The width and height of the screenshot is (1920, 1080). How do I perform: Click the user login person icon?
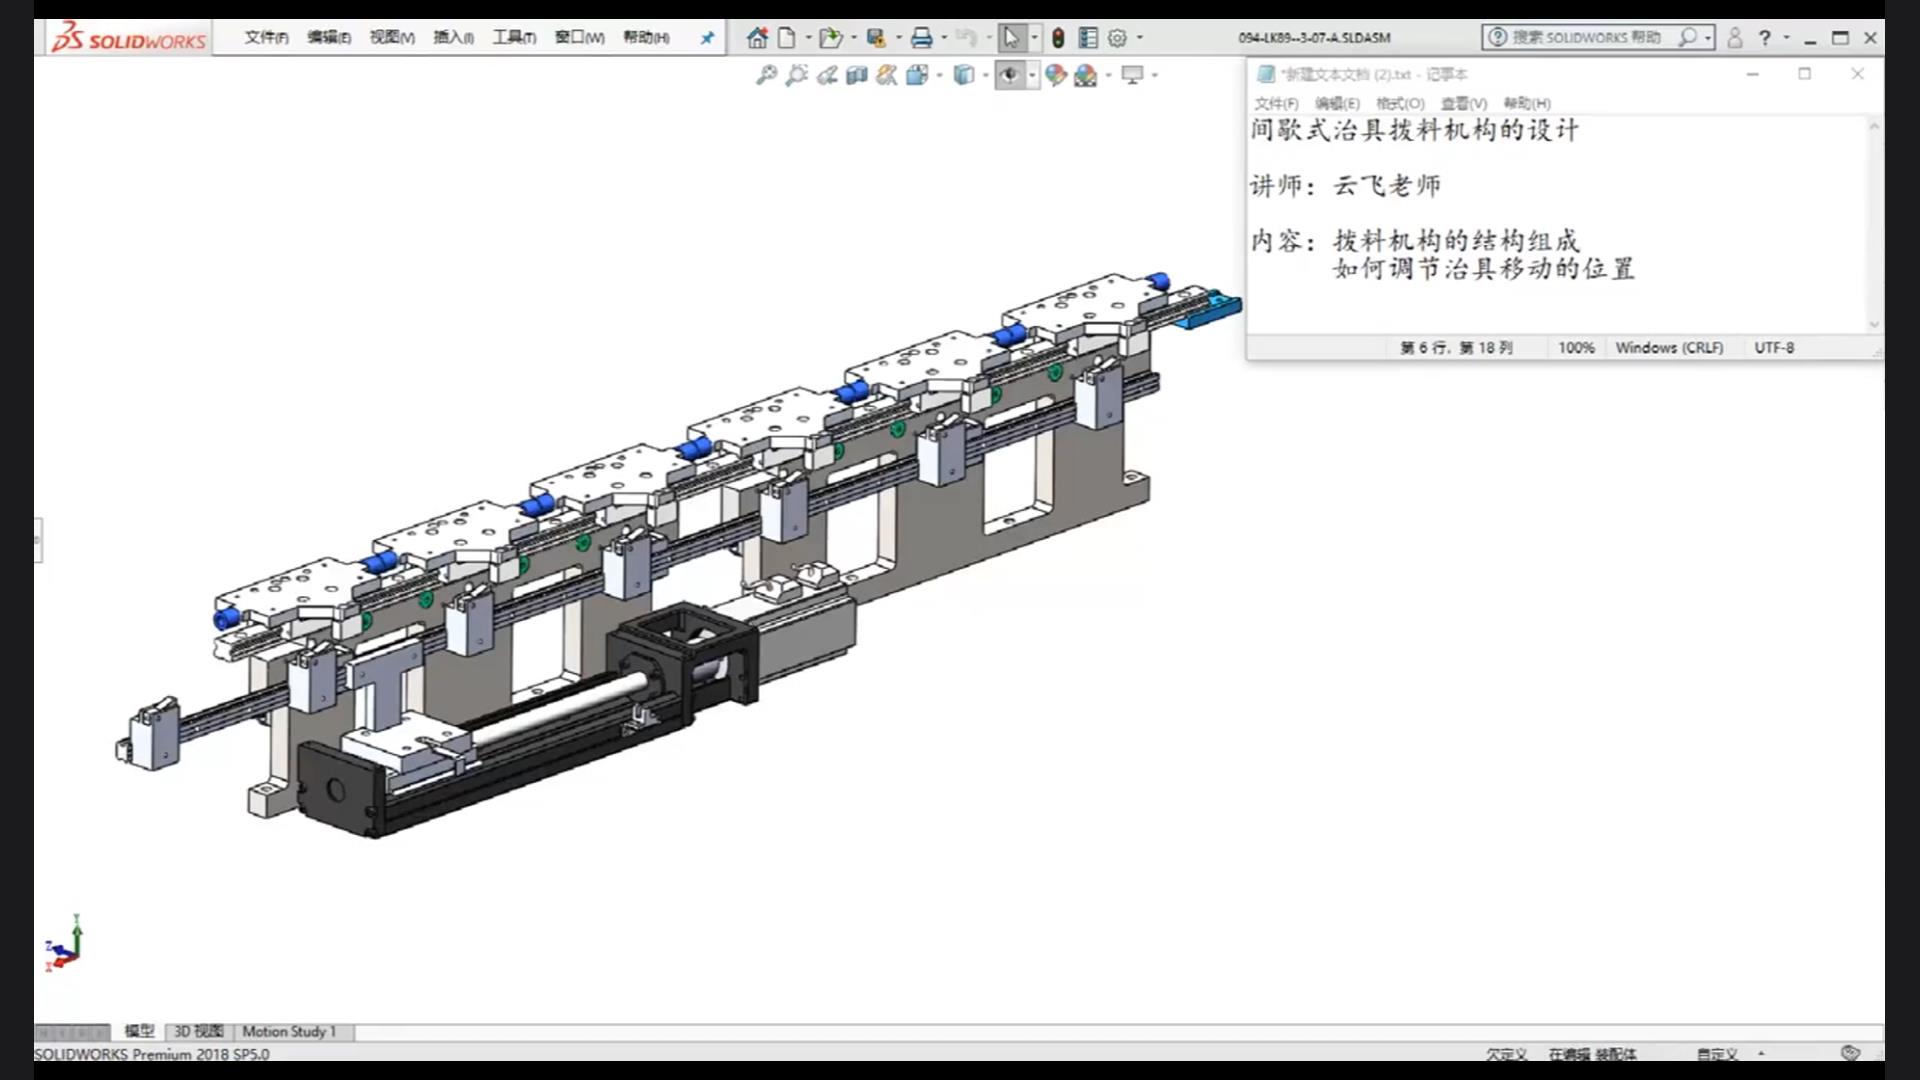point(1735,38)
